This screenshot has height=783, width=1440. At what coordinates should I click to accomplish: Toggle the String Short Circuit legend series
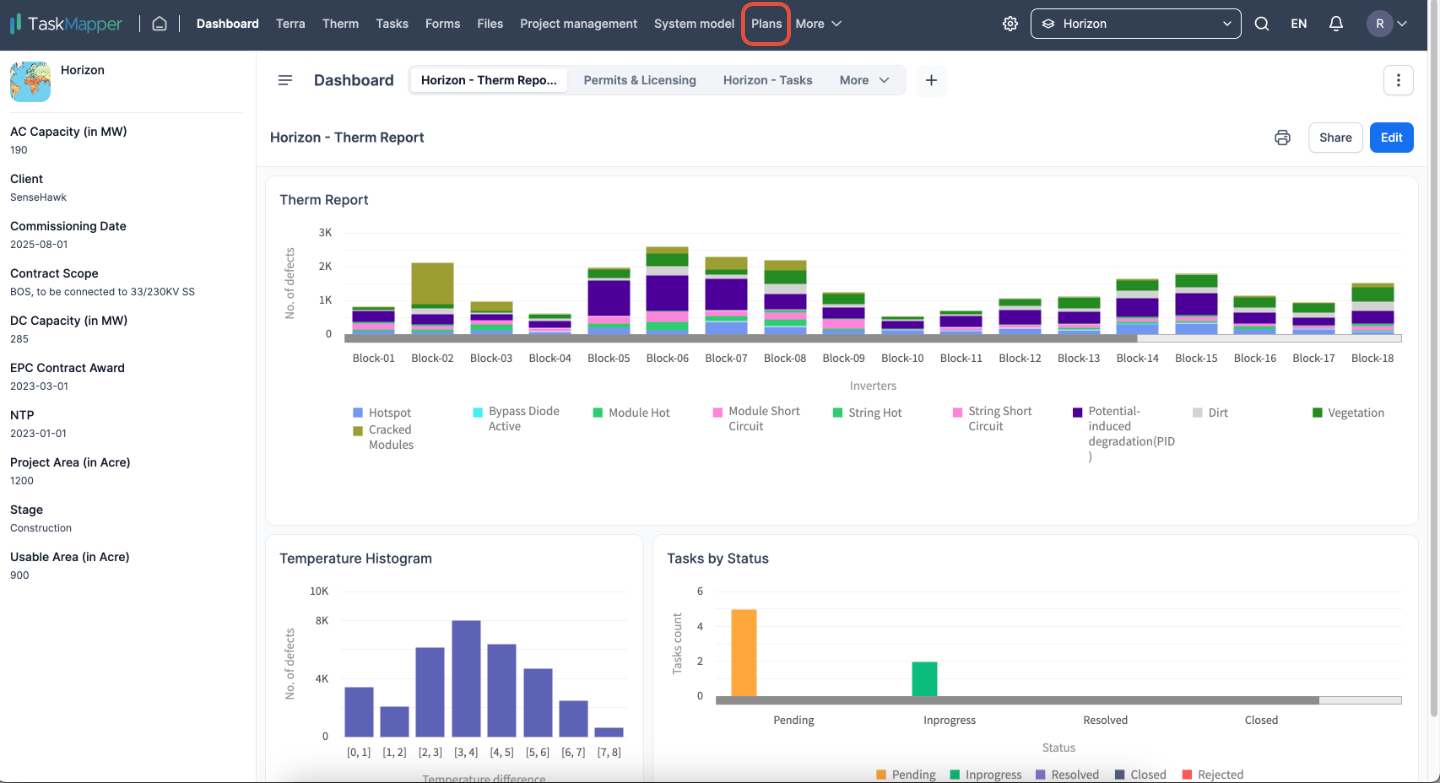pos(993,419)
